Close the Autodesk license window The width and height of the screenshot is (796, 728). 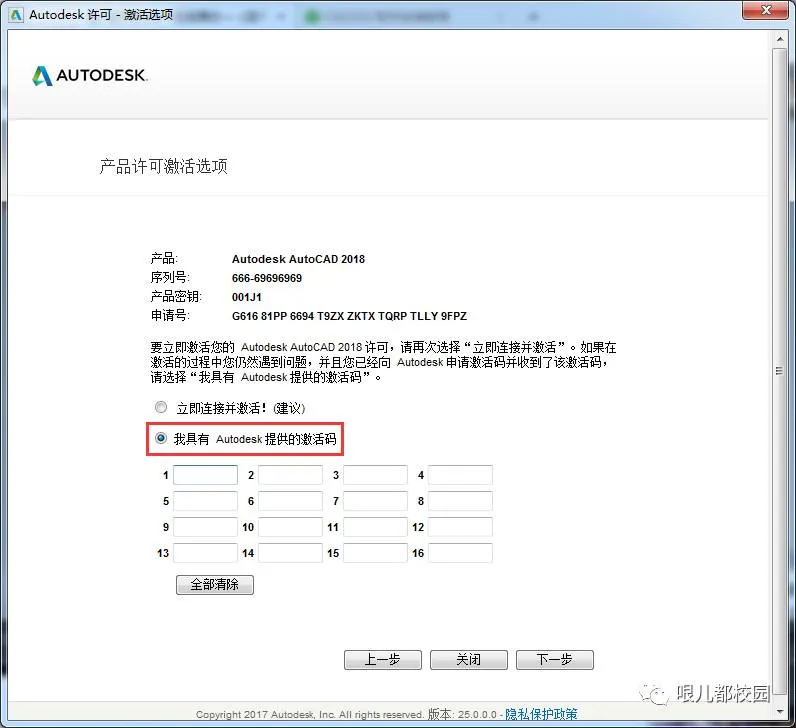pos(766,10)
